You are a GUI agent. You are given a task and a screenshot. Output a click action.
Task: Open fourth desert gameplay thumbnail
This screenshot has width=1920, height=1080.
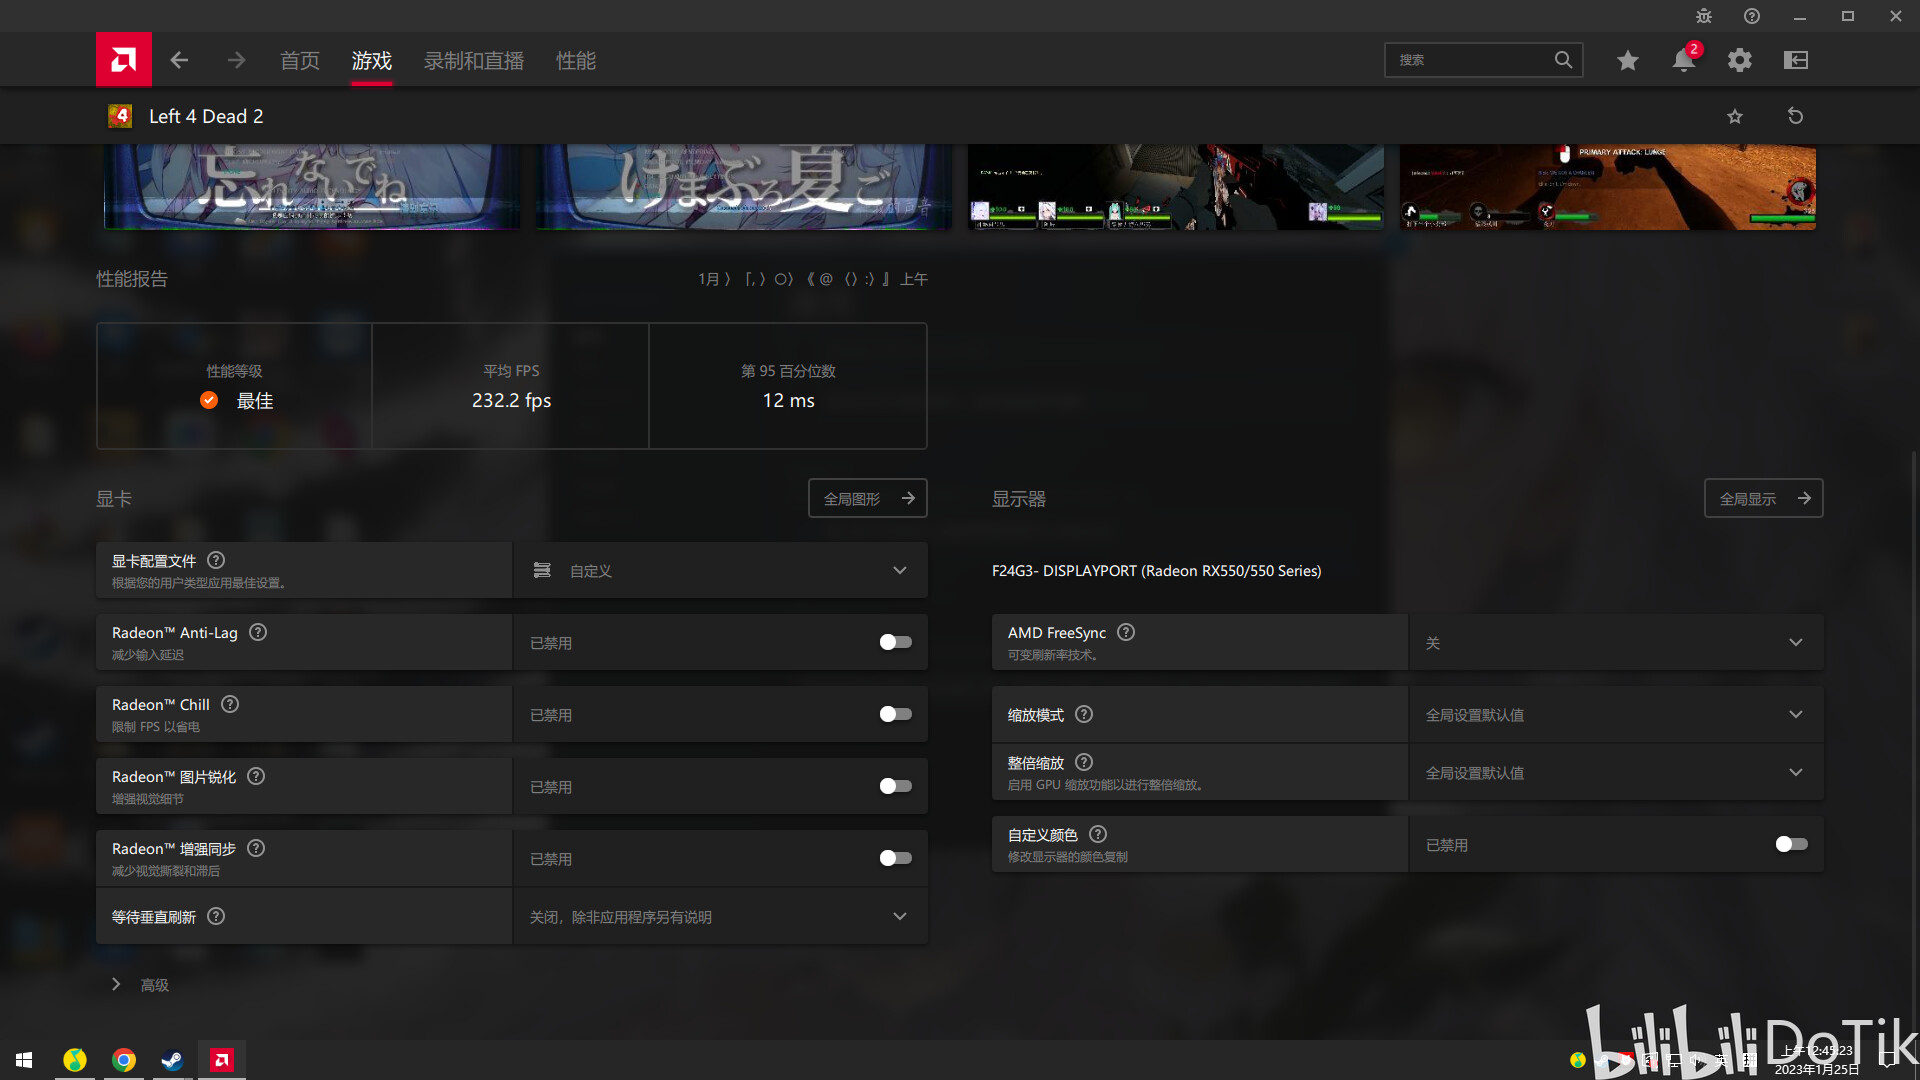click(1608, 187)
